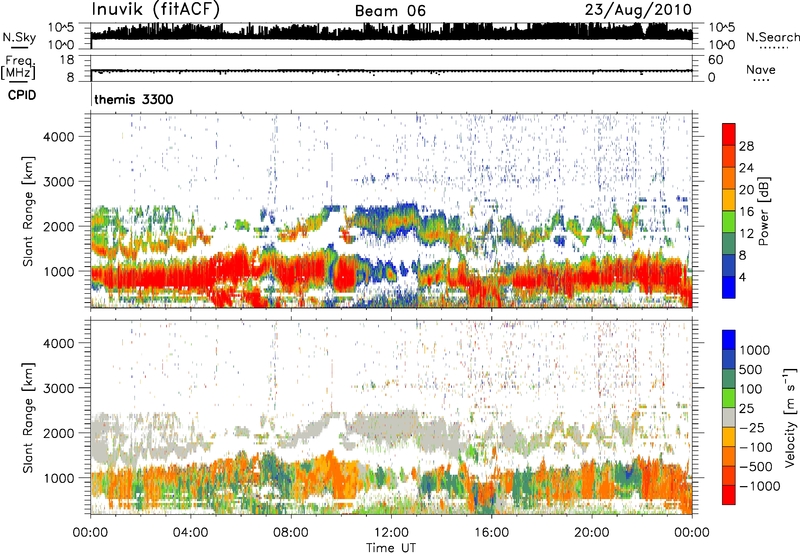The height and width of the screenshot is (554, 800).
Task: Click the '04:00' time tick label
Action: (190, 533)
